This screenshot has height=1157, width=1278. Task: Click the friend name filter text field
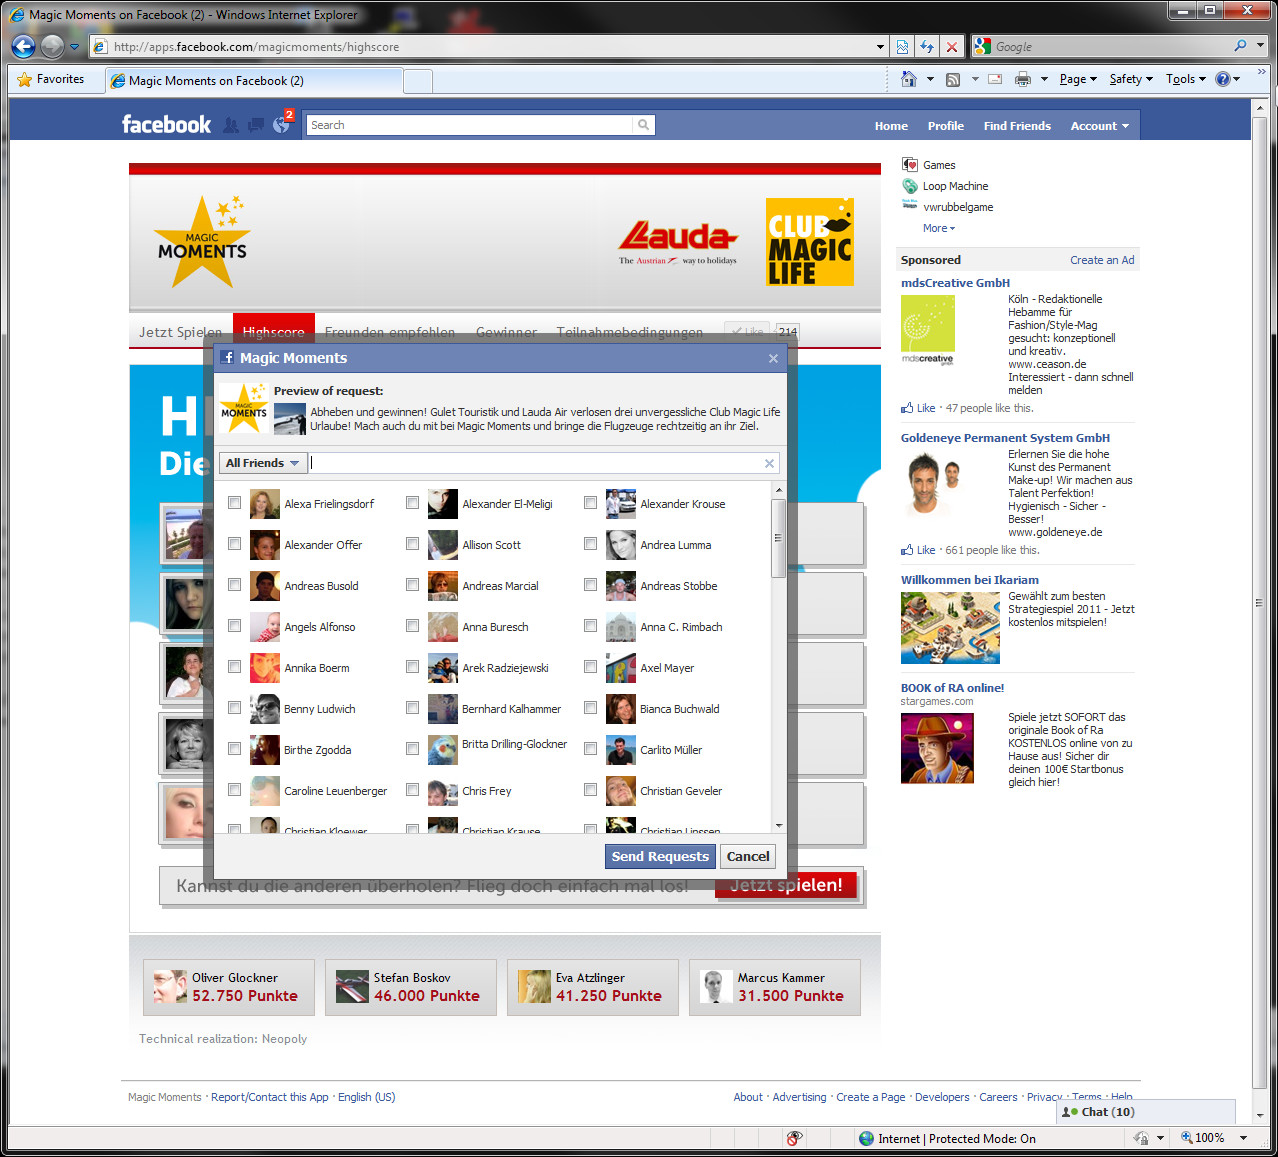[536, 463]
